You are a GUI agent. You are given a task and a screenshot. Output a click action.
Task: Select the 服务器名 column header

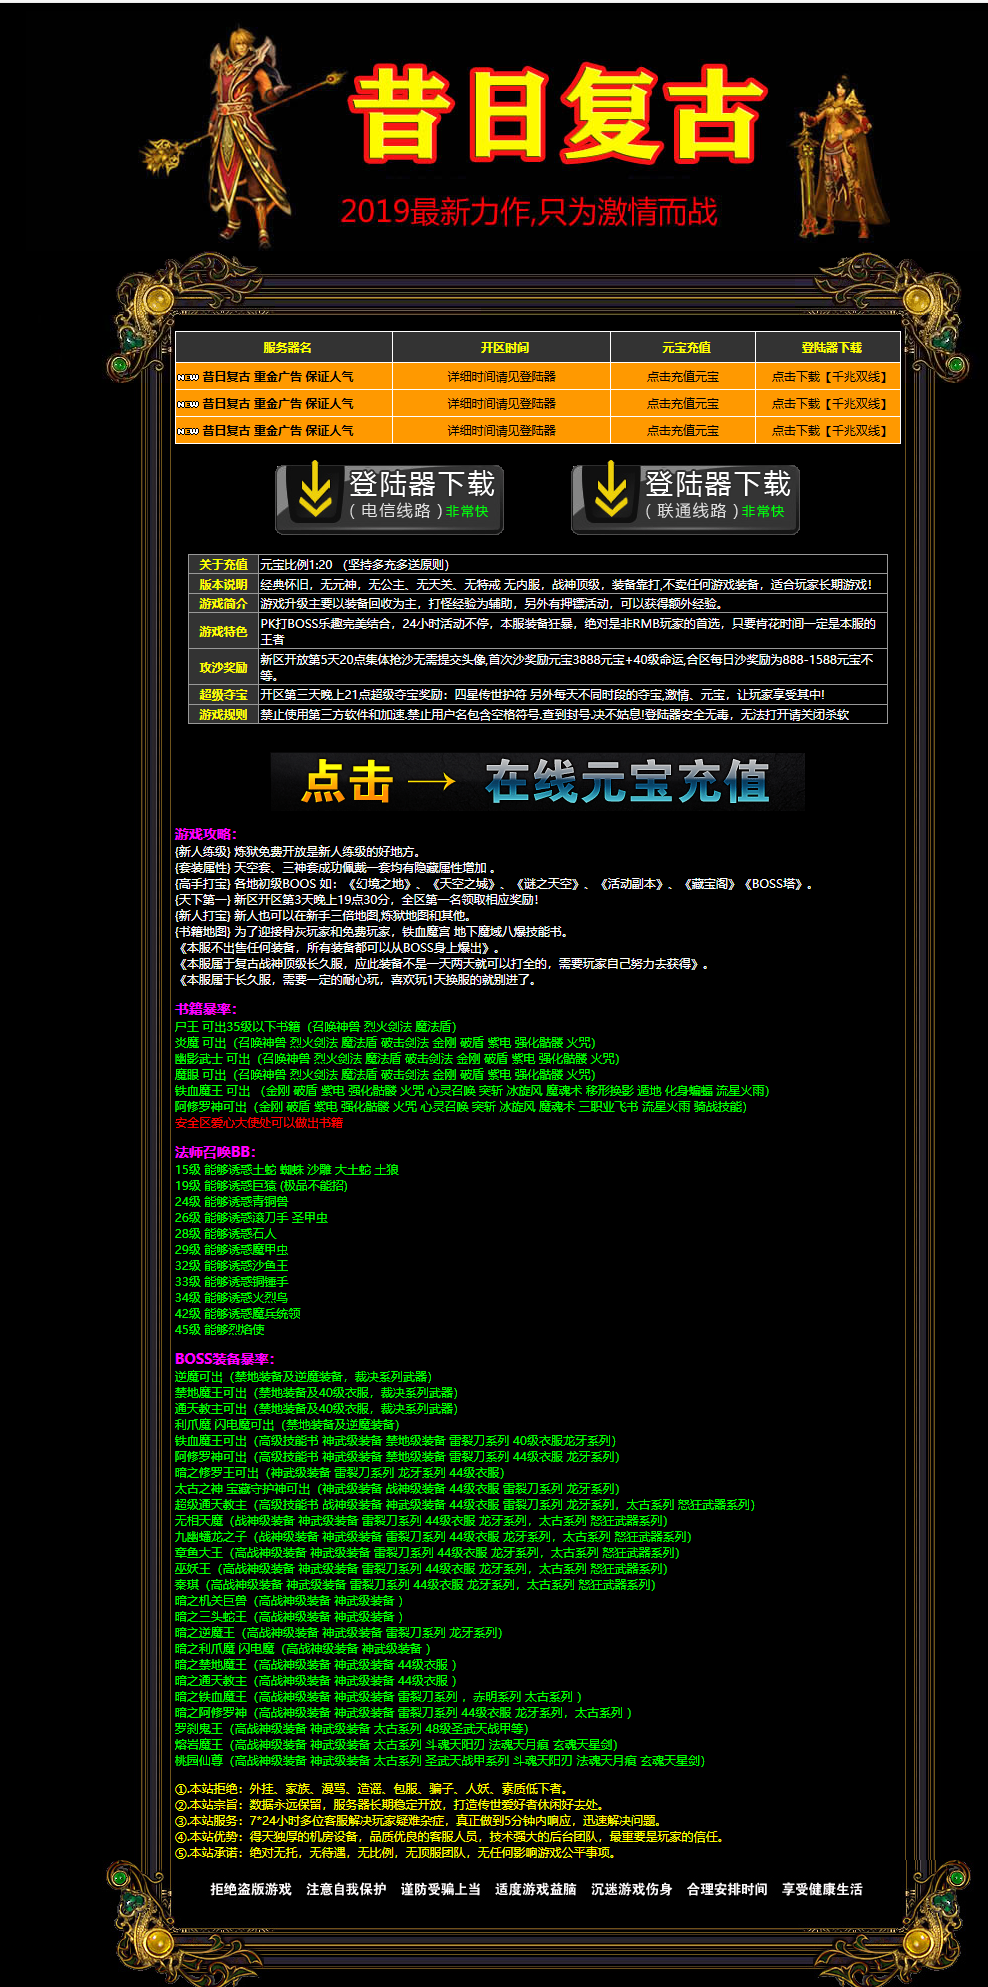click(x=287, y=348)
